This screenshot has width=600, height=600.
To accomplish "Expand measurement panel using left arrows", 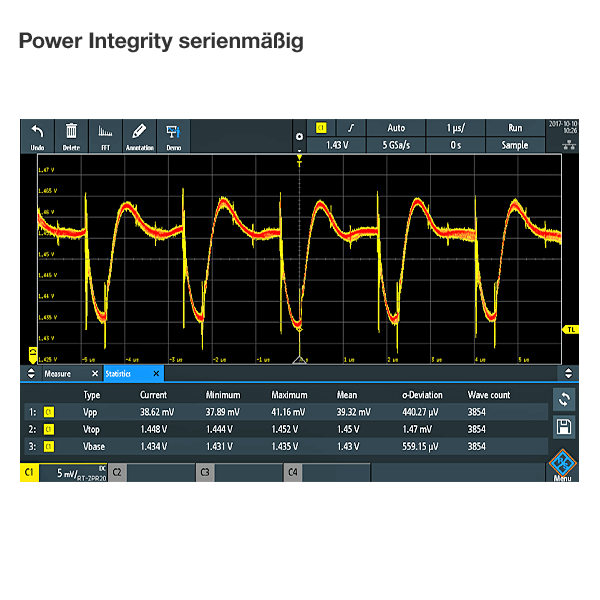I will [x=31, y=373].
